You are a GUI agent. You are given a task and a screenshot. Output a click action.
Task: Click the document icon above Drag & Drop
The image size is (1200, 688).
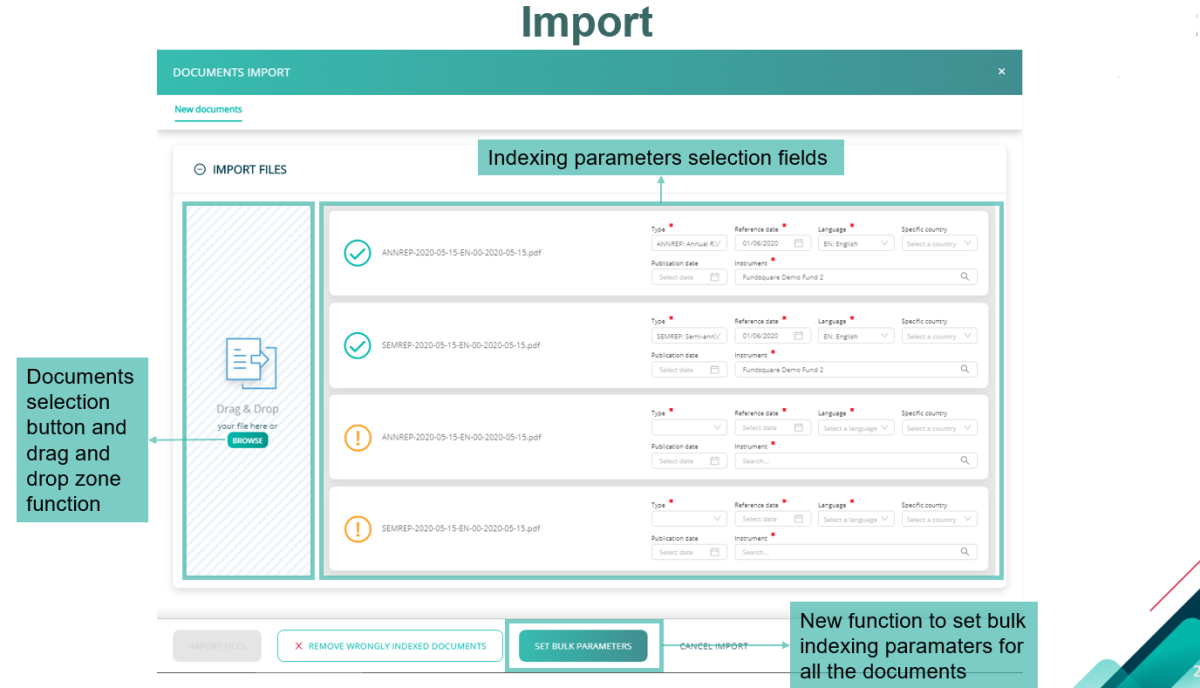coord(251,363)
